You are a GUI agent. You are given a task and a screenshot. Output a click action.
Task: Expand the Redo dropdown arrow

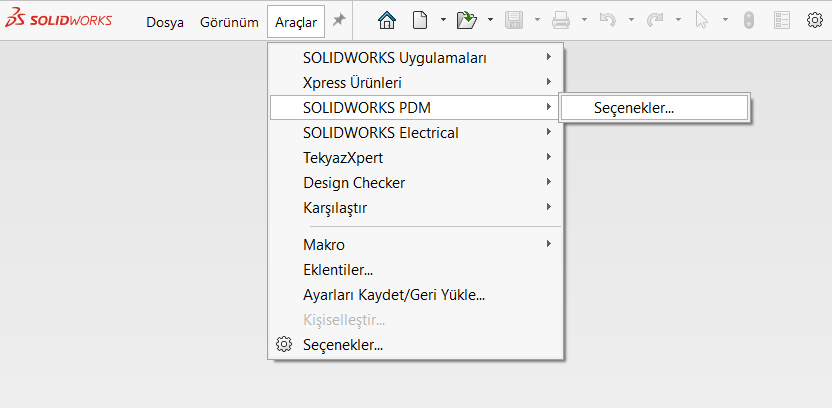[678, 20]
